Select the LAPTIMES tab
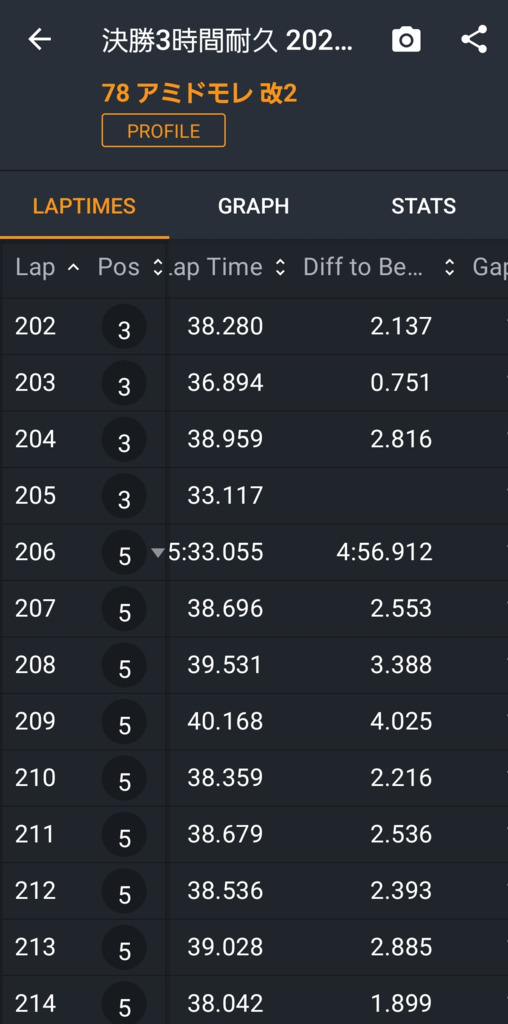This screenshot has width=508, height=1024. point(84,206)
